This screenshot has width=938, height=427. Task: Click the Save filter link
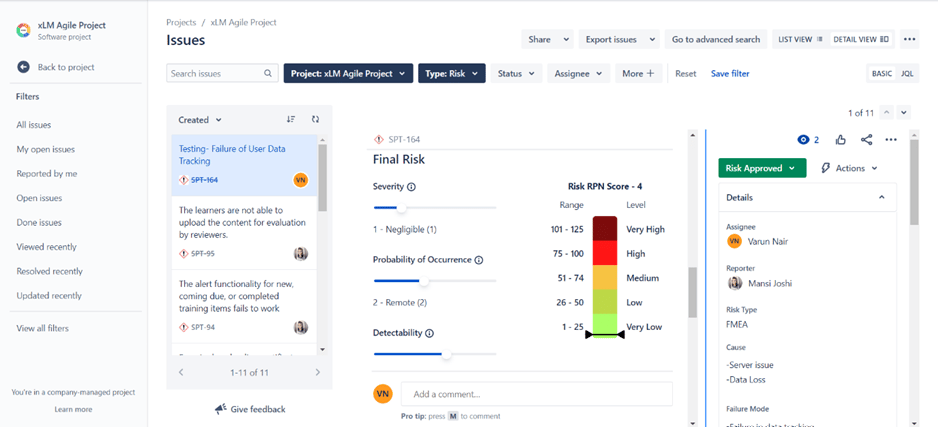tap(730, 74)
